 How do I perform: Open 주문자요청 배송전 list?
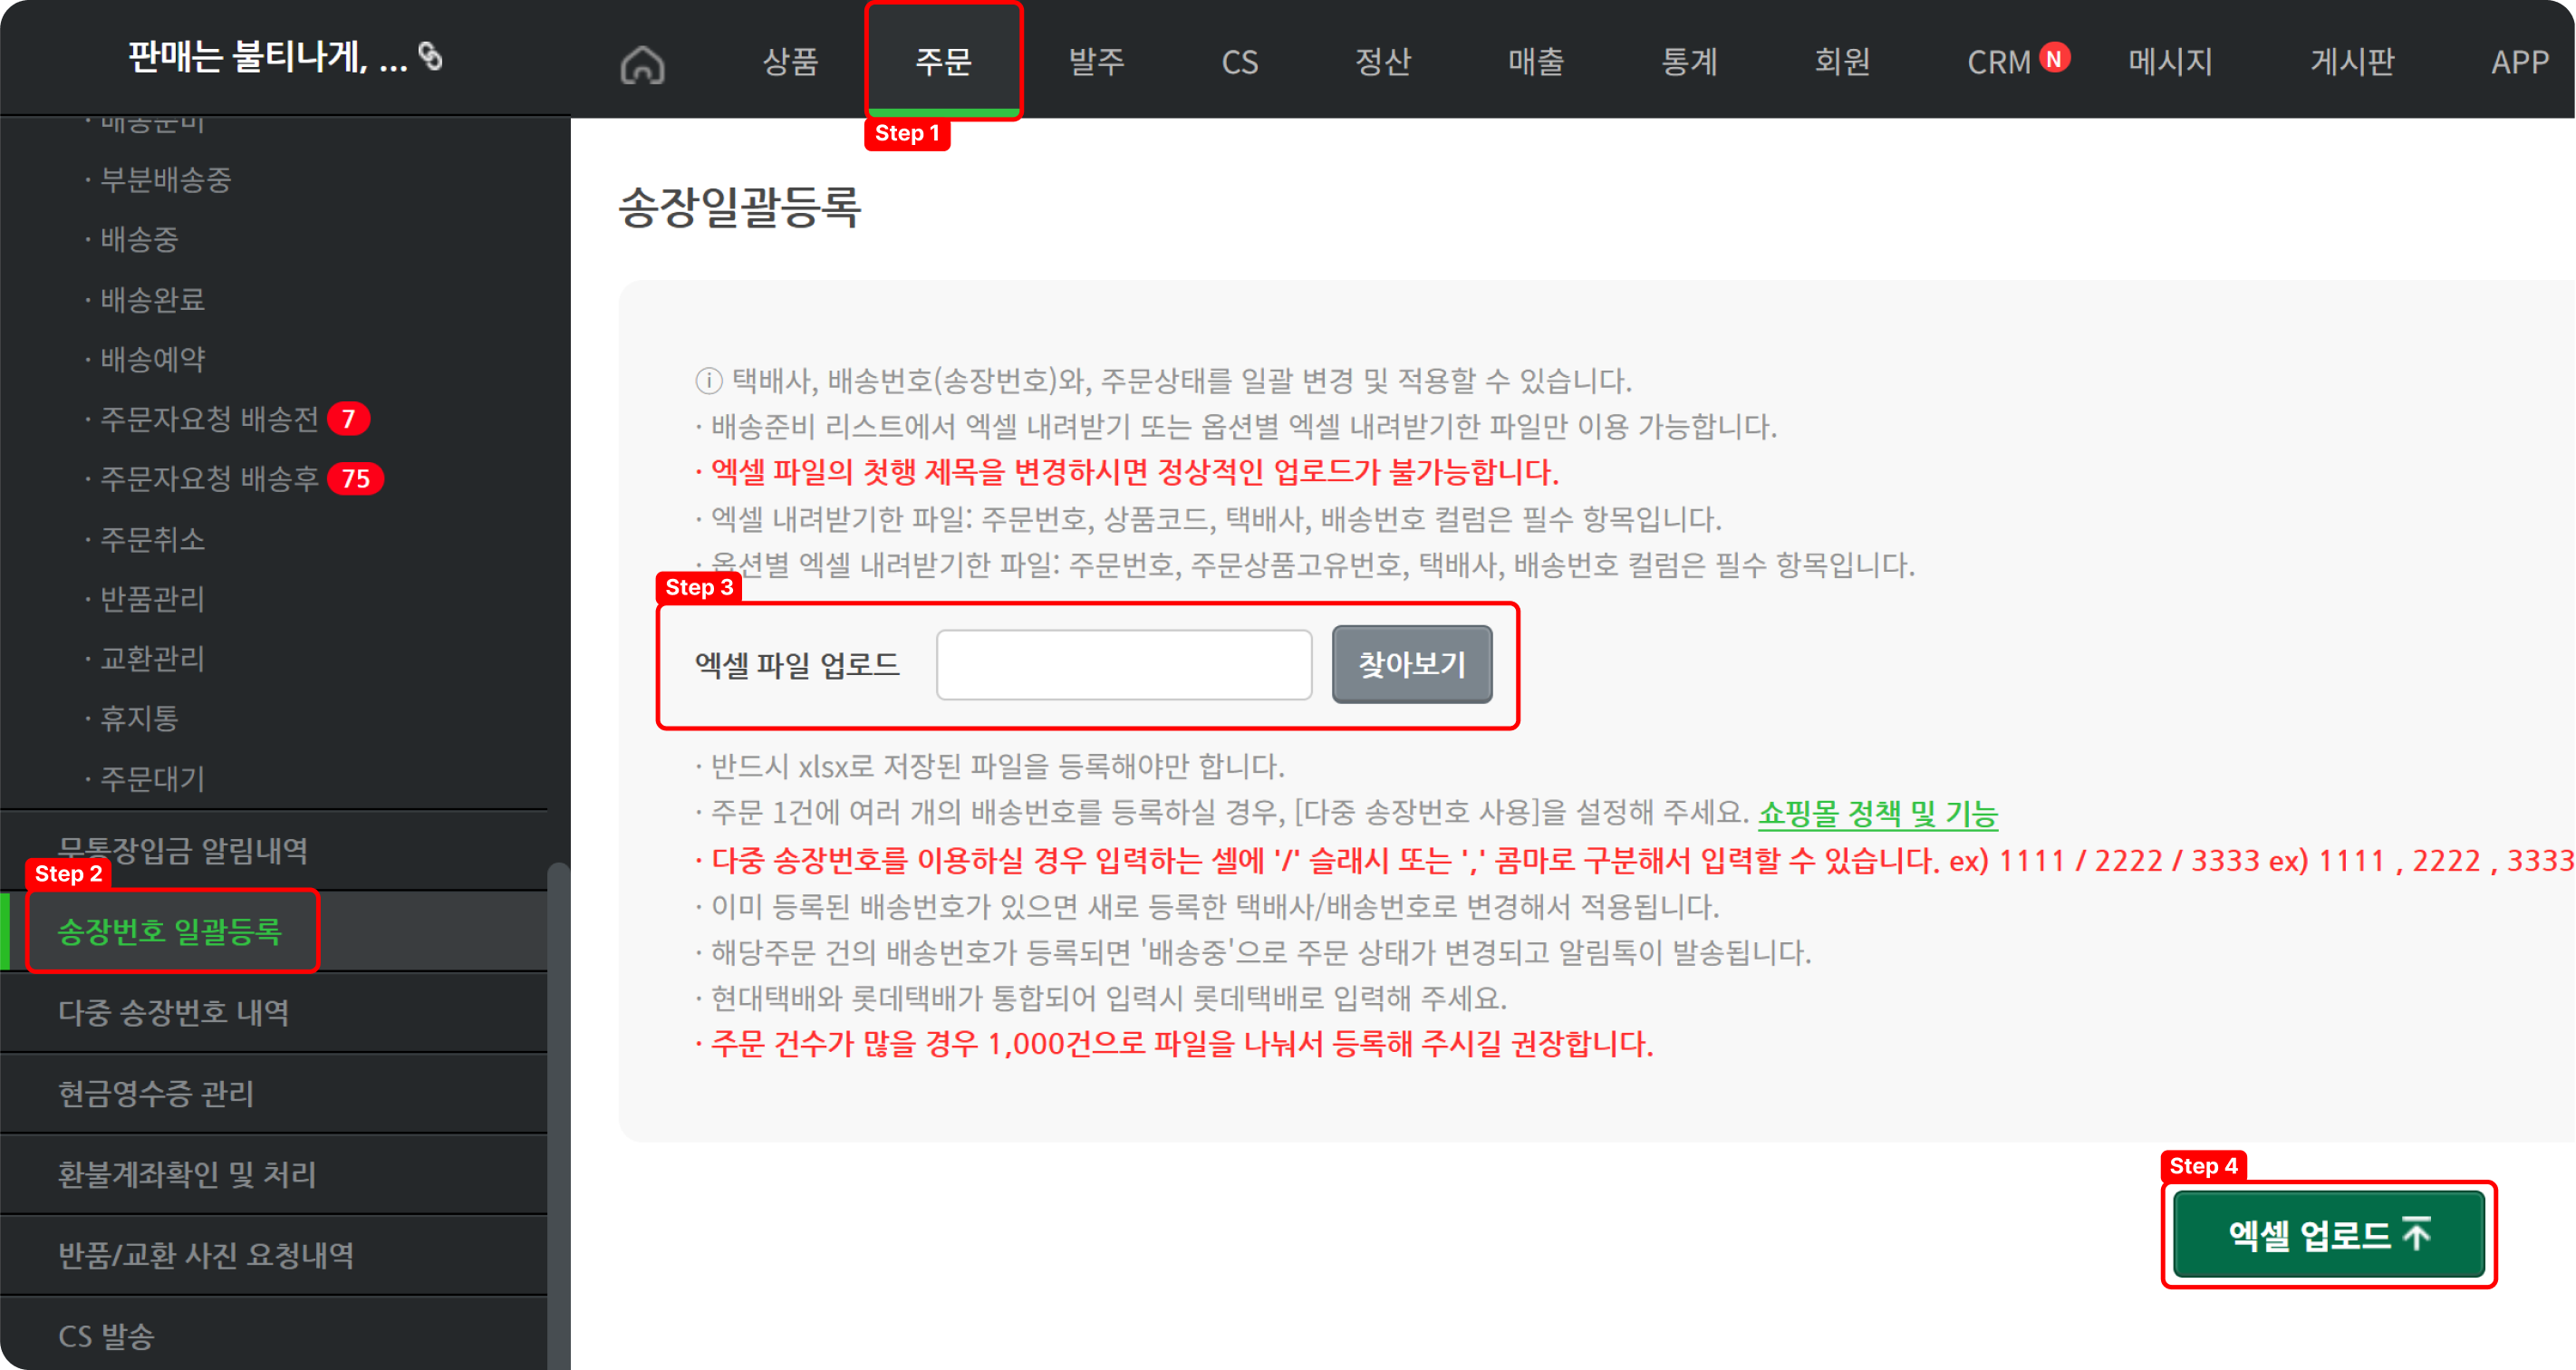[209, 419]
